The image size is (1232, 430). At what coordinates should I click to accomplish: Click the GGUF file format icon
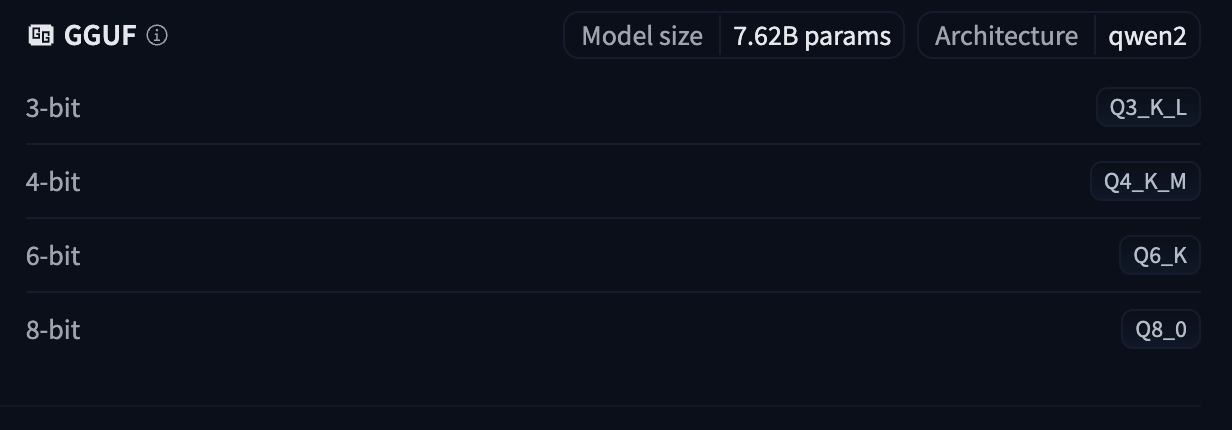click(x=41, y=36)
